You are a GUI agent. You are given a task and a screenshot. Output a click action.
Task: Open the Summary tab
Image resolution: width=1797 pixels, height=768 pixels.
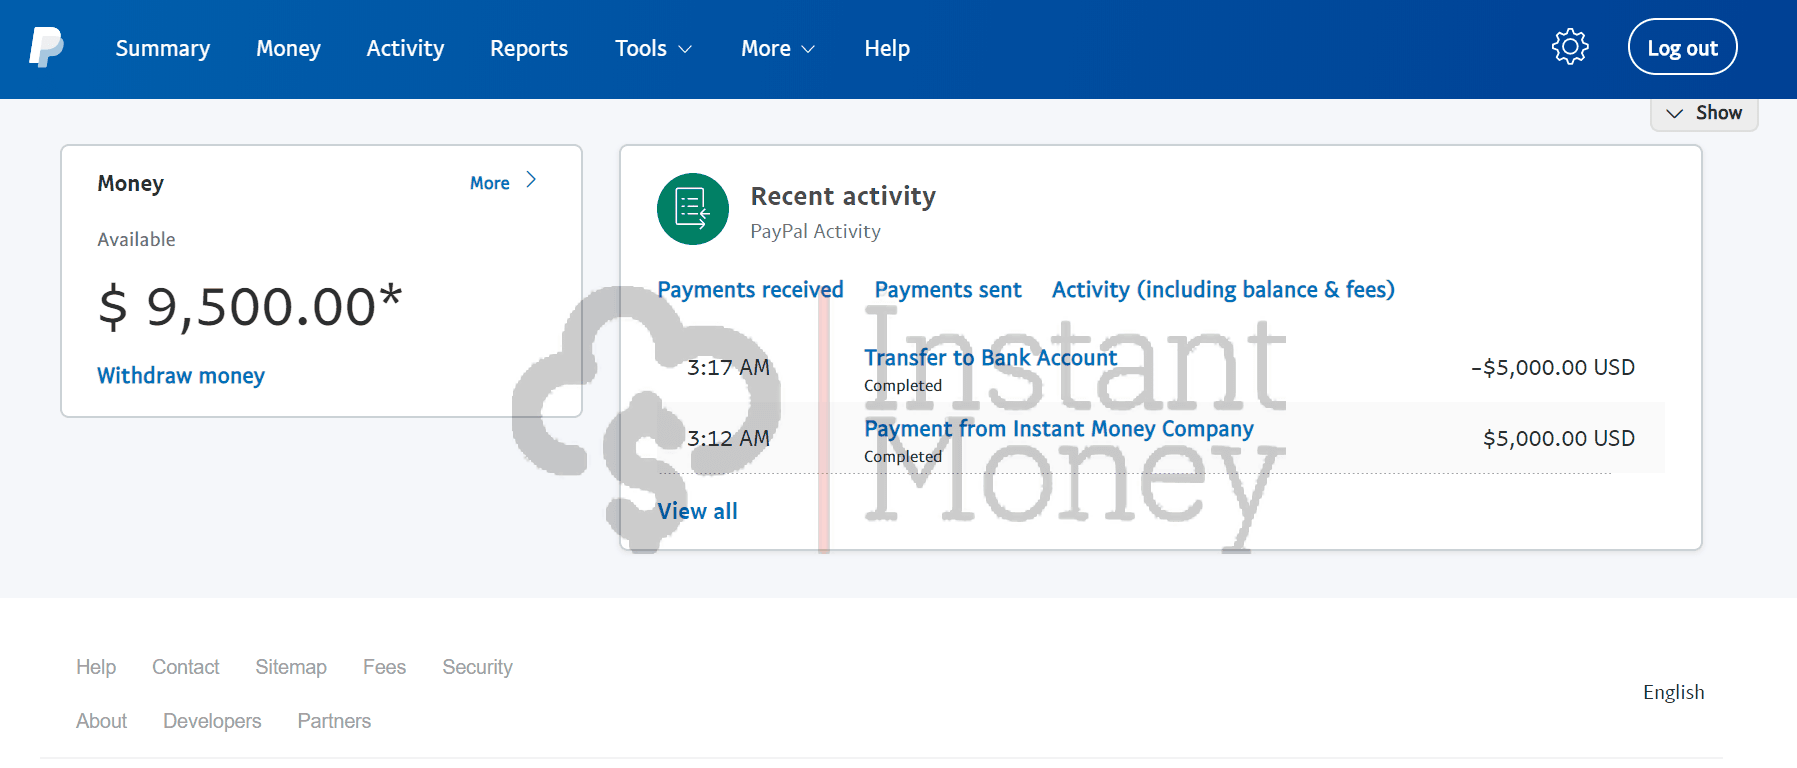pos(163,48)
